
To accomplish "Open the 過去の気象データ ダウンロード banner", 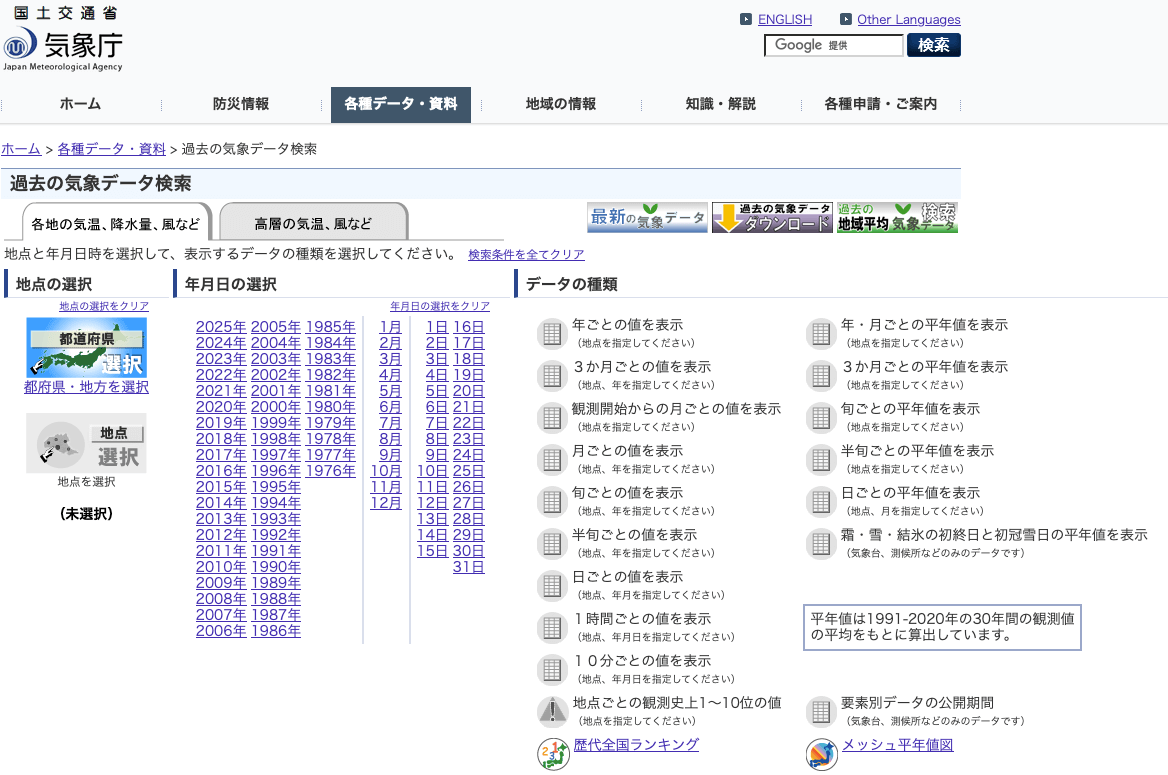I will (x=772, y=218).
